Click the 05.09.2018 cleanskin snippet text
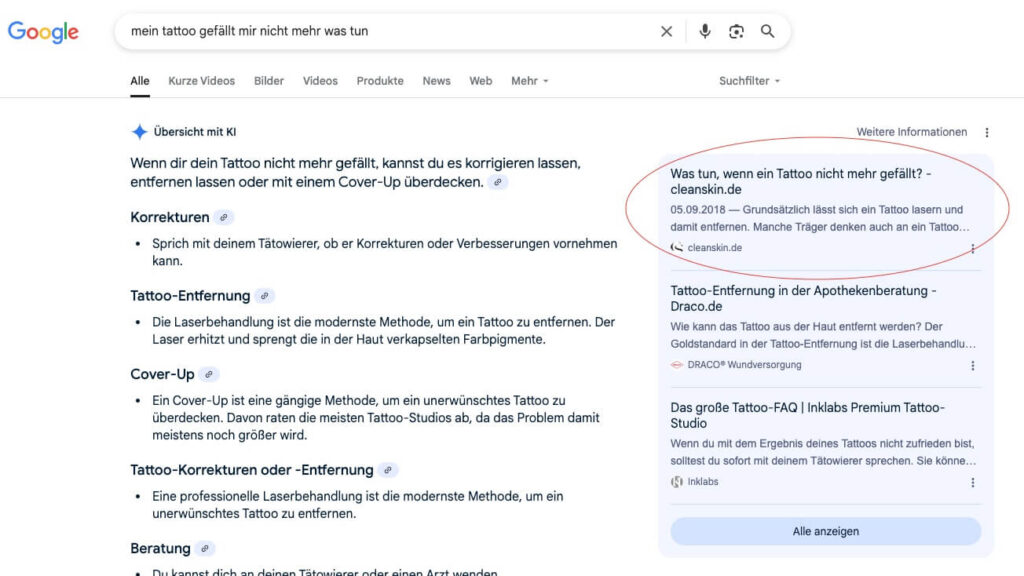This screenshot has height=576, width=1024. (820, 218)
